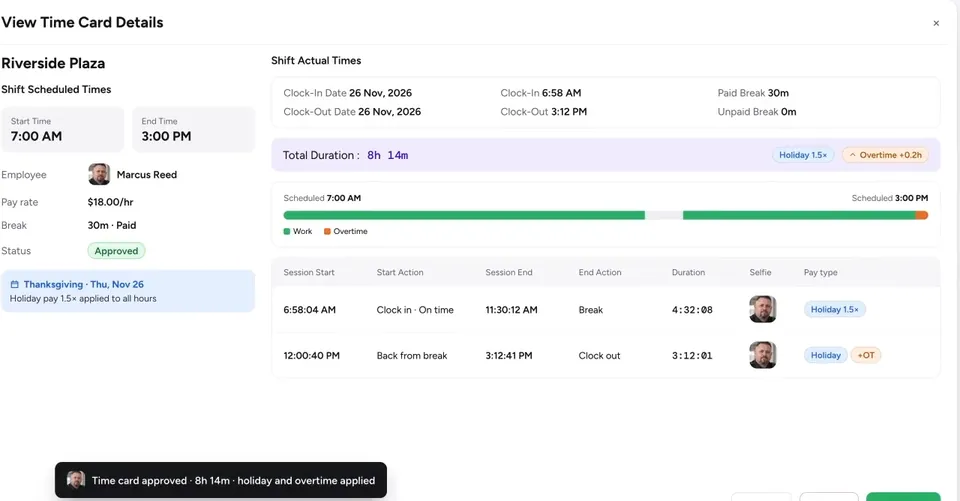The width and height of the screenshot is (960, 501).
Task: Click Total Duration value 8h 14m
Action: coord(388,156)
